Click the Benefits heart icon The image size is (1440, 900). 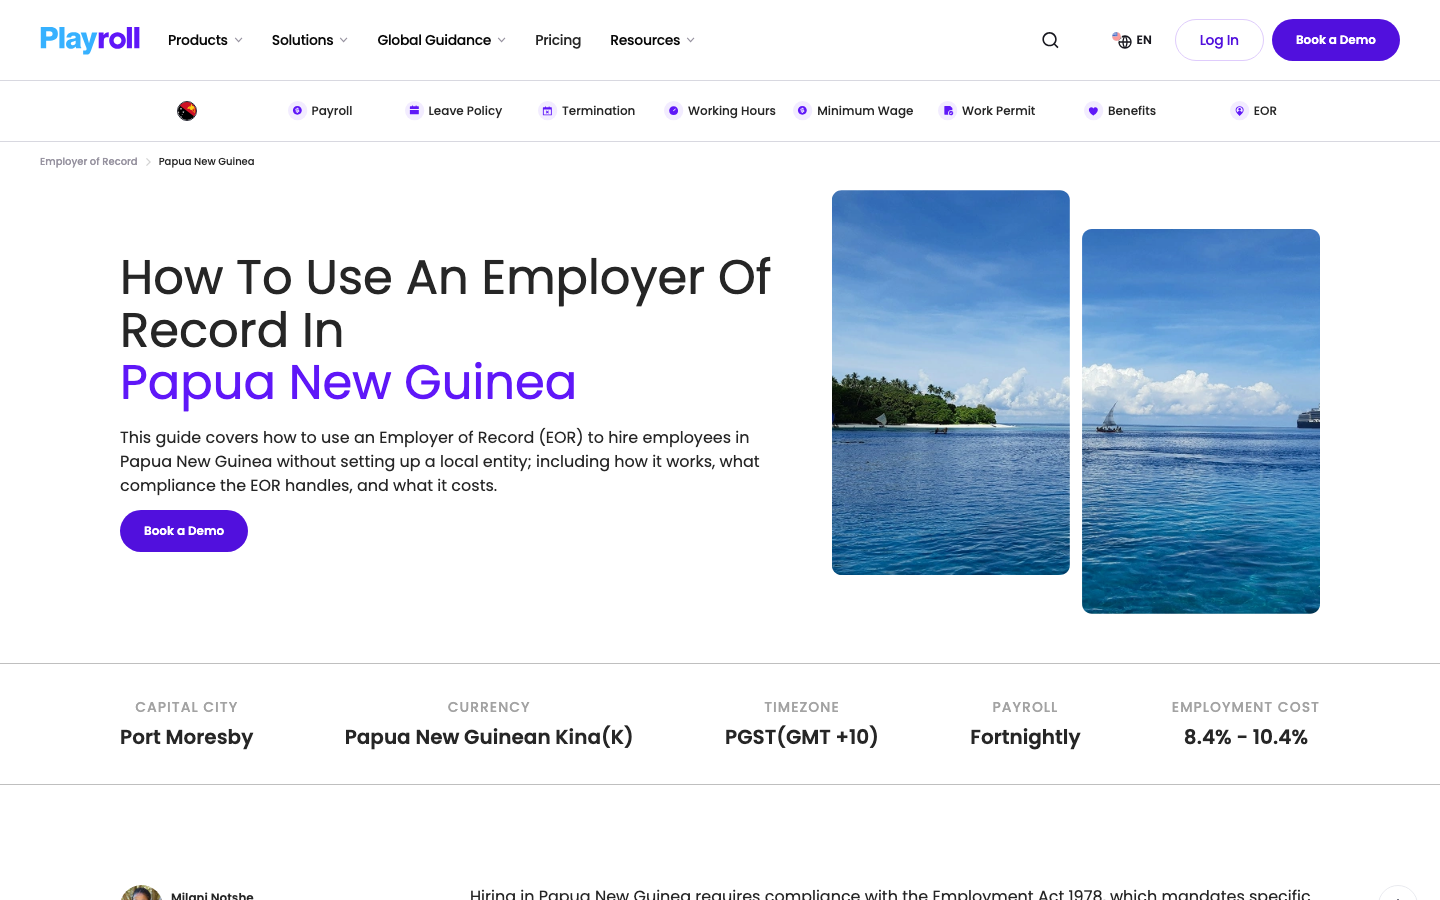tap(1094, 111)
